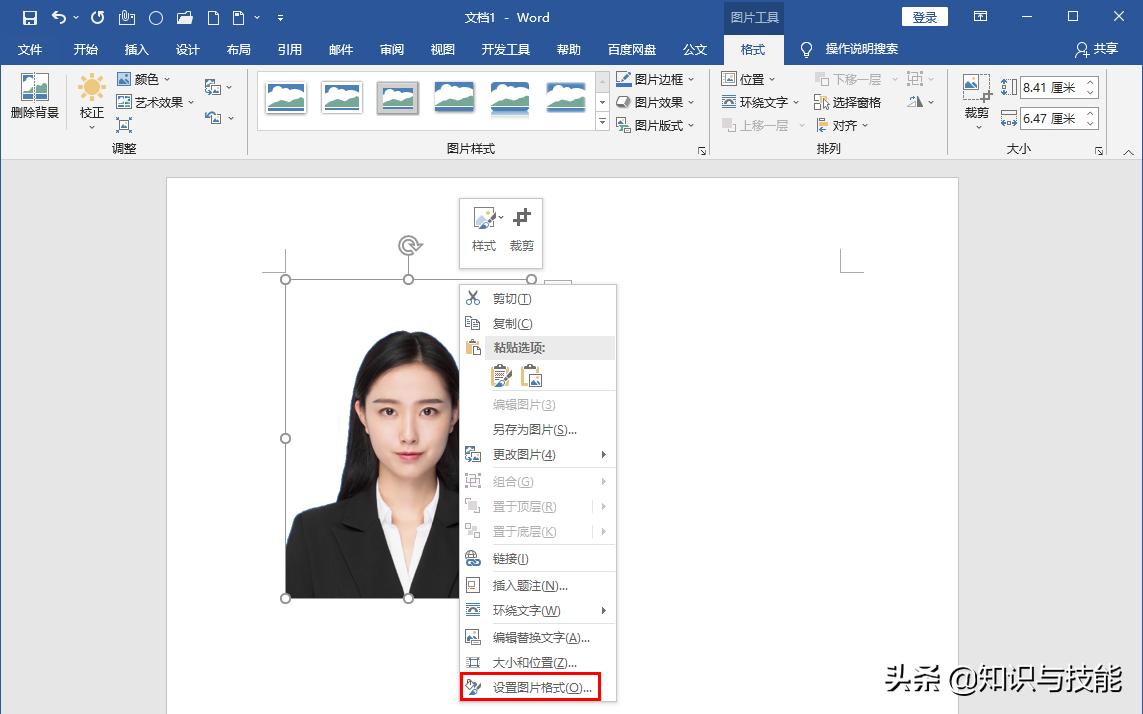Open 图片边框 (Picture Border) options
Screen dimensions: 1143x714
(x=656, y=78)
